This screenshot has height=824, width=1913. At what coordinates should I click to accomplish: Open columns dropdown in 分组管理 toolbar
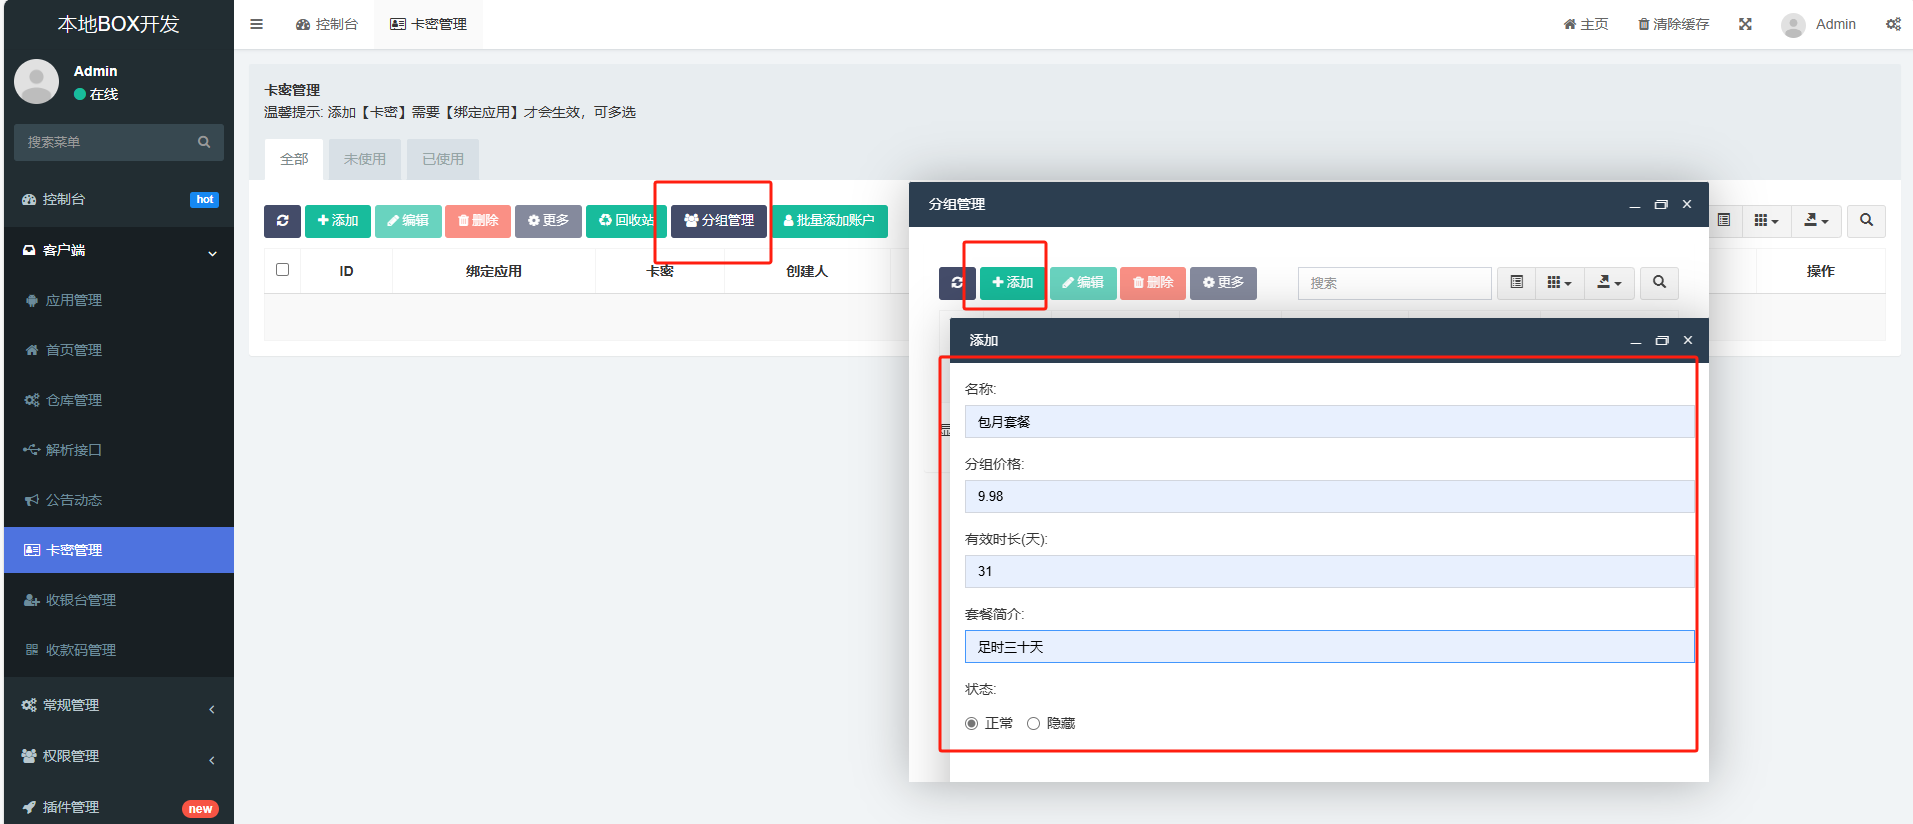1559,283
